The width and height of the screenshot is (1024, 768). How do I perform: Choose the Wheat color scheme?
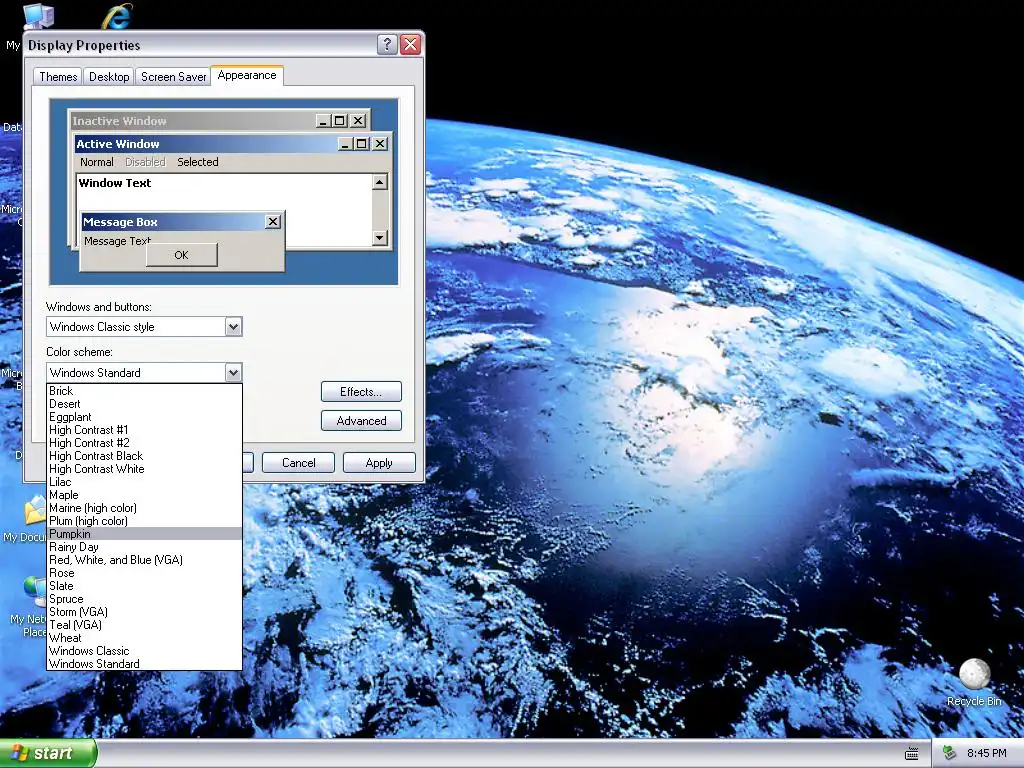pos(144,638)
